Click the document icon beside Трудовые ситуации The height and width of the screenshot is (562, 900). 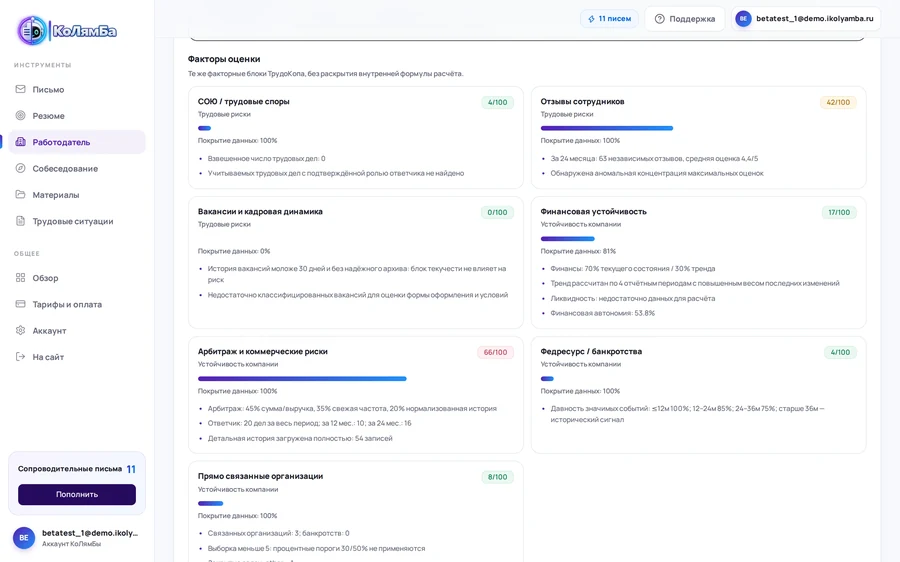click(21, 221)
